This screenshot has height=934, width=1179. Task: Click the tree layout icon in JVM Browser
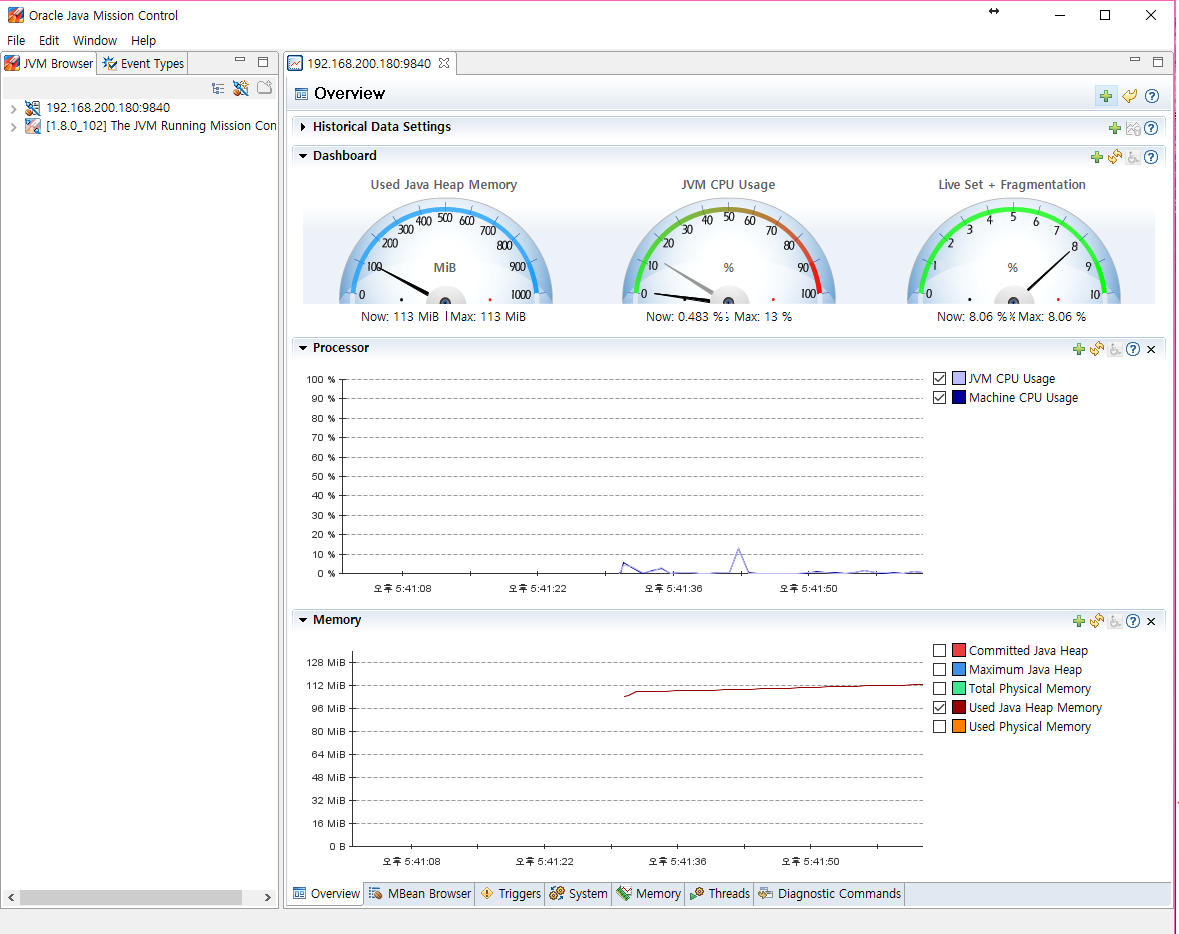[218, 89]
